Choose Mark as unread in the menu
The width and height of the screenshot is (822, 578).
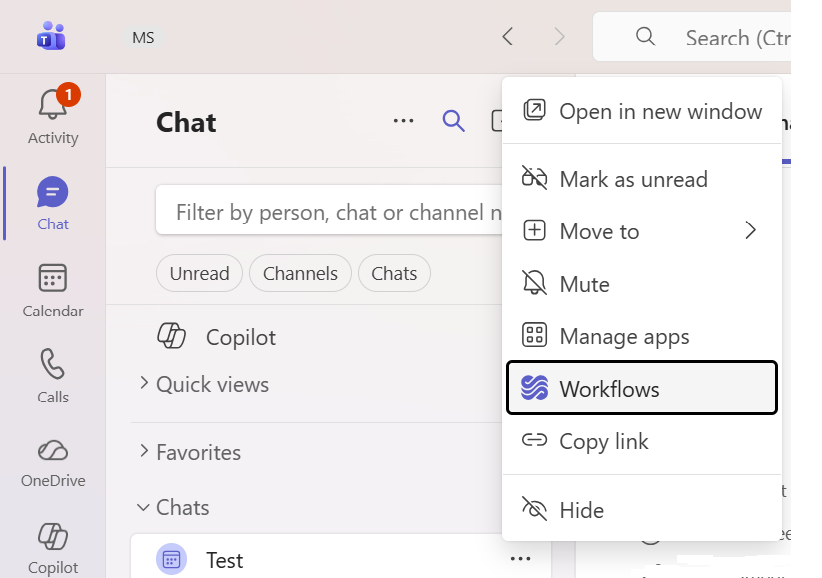coord(641,179)
